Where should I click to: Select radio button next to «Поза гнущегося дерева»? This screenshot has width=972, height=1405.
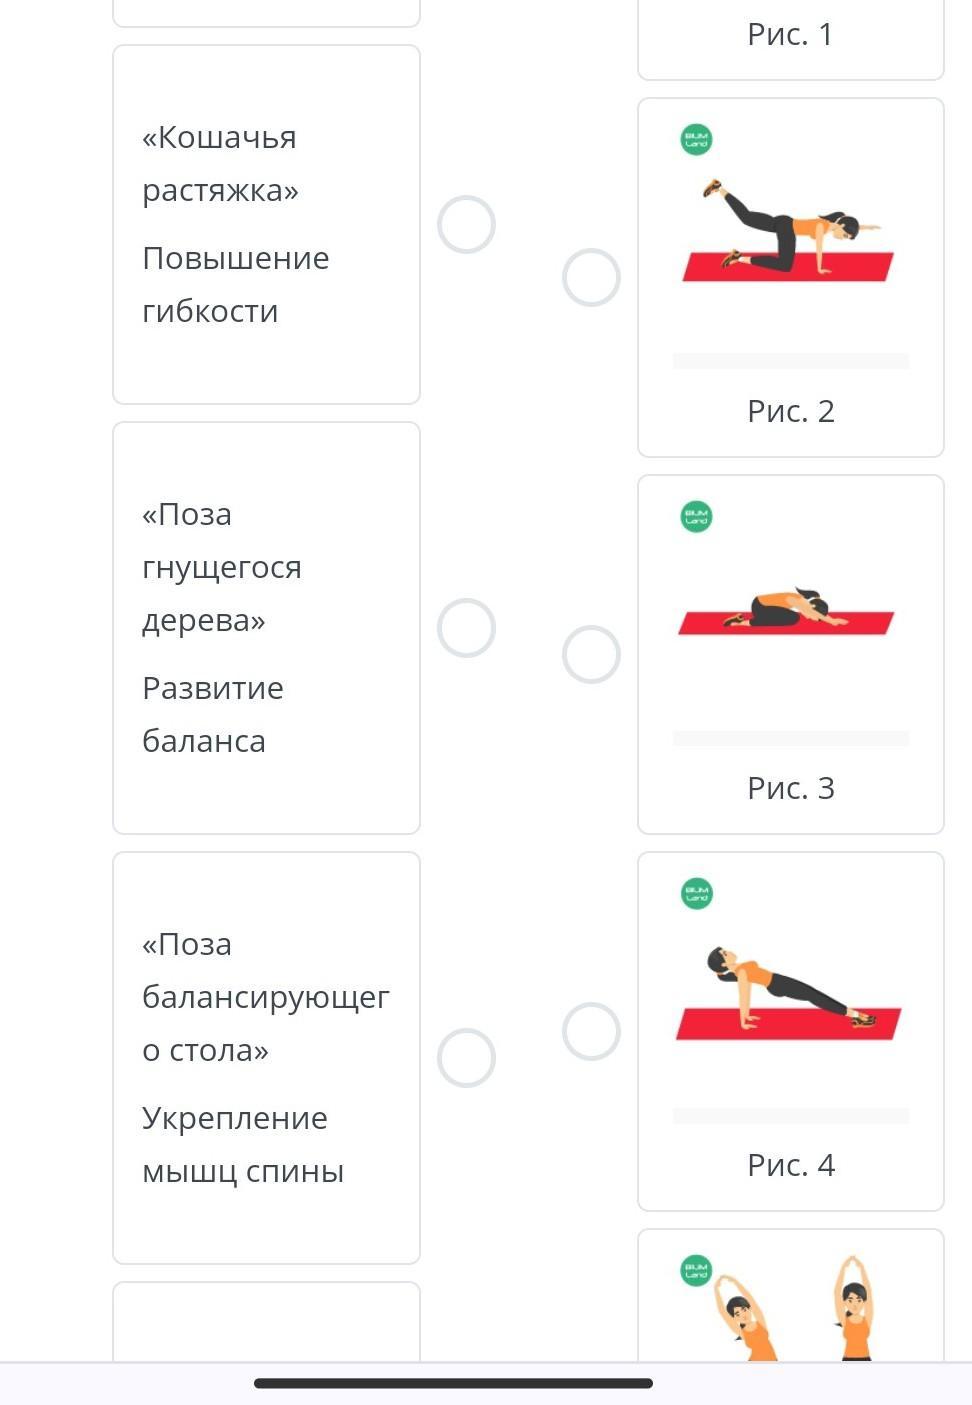click(466, 628)
